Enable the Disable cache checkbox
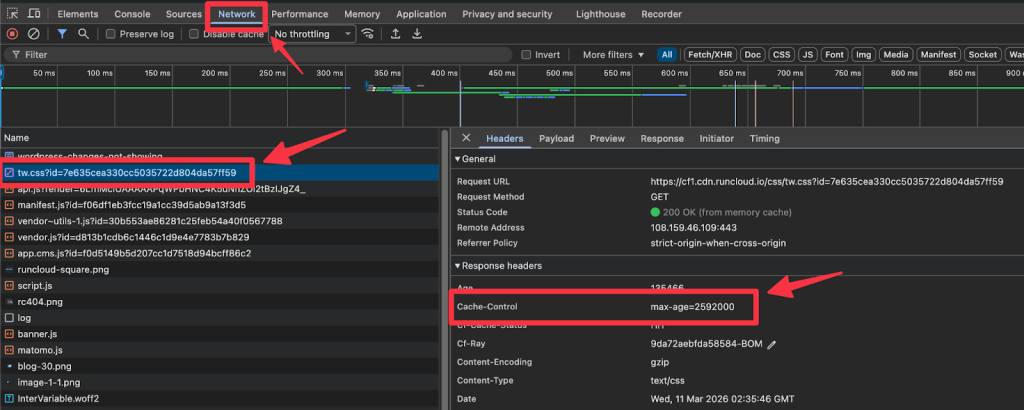This screenshot has height=410, width=1024. point(194,34)
